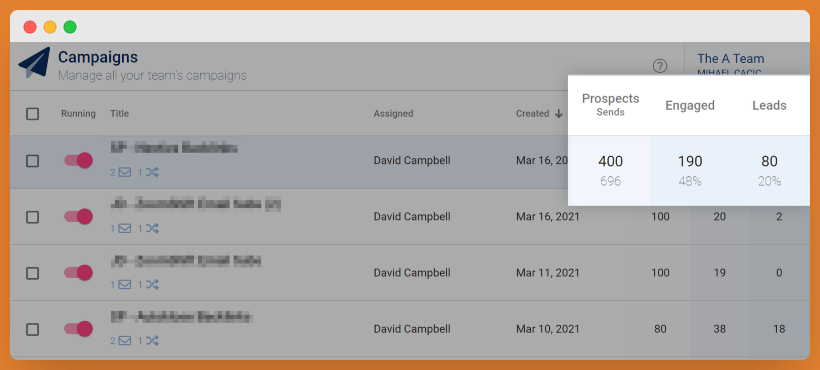The height and width of the screenshot is (370, 820).
Task: Click the macOS green maximize window button
Action: click(x=70, y=27)
